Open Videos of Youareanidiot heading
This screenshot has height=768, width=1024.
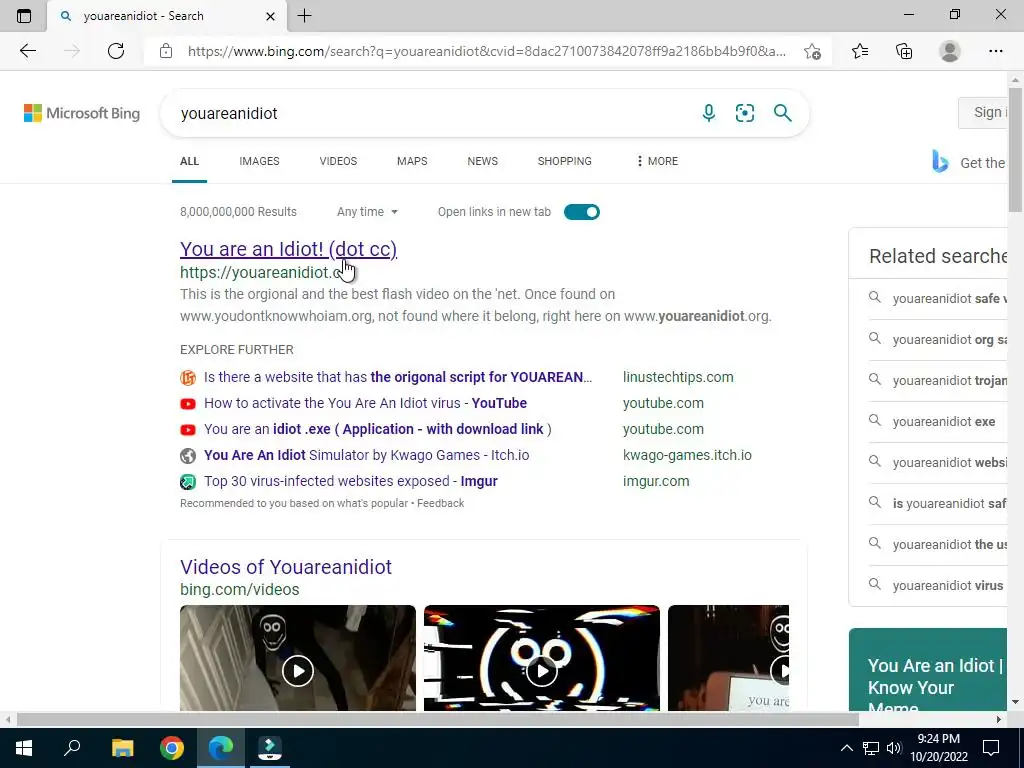285,567
